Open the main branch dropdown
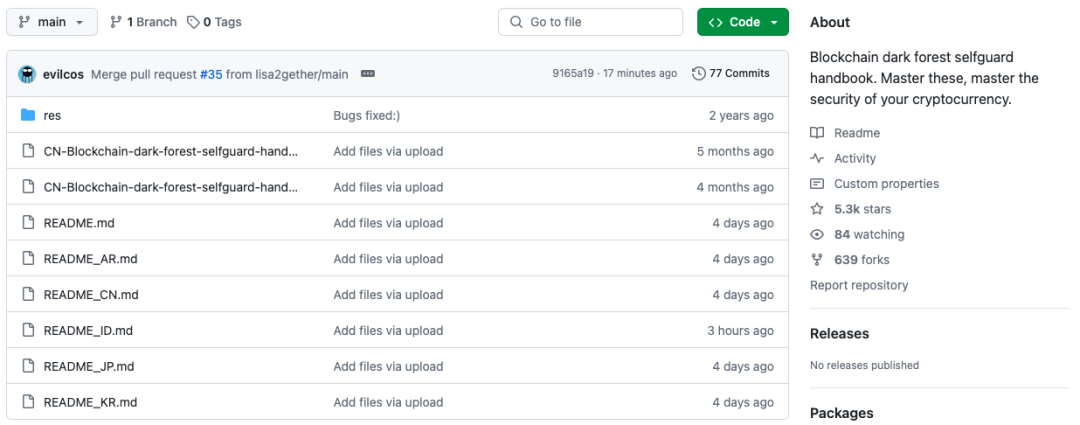 51,22
